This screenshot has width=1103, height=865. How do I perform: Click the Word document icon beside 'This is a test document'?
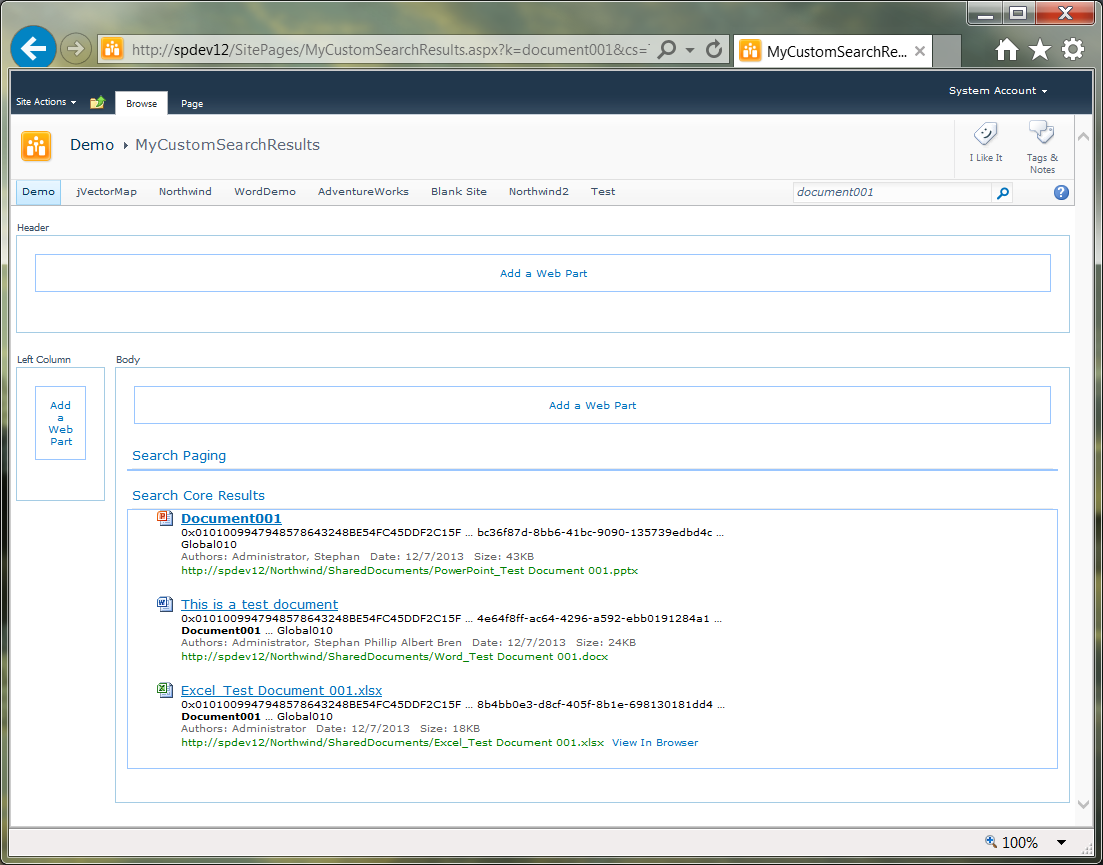(165, 604)
